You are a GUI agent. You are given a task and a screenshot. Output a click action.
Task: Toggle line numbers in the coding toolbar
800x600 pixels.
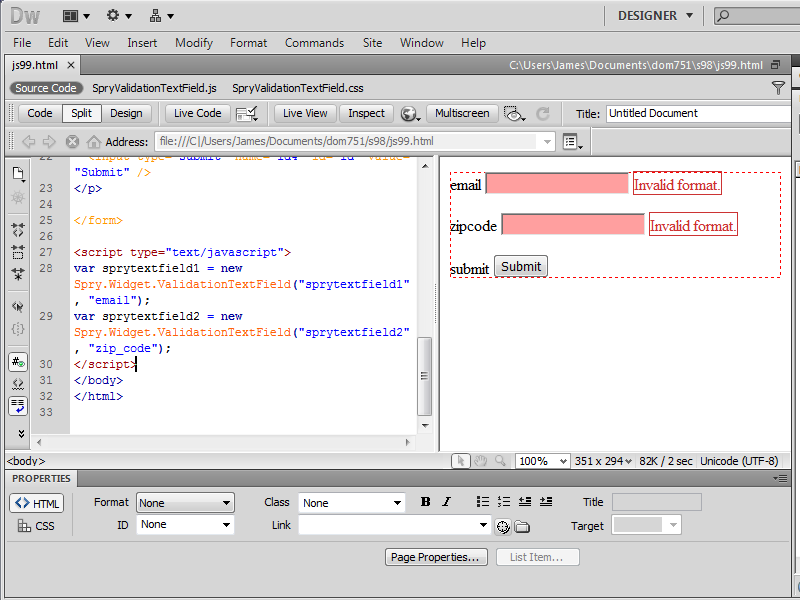tap(18, 362)
